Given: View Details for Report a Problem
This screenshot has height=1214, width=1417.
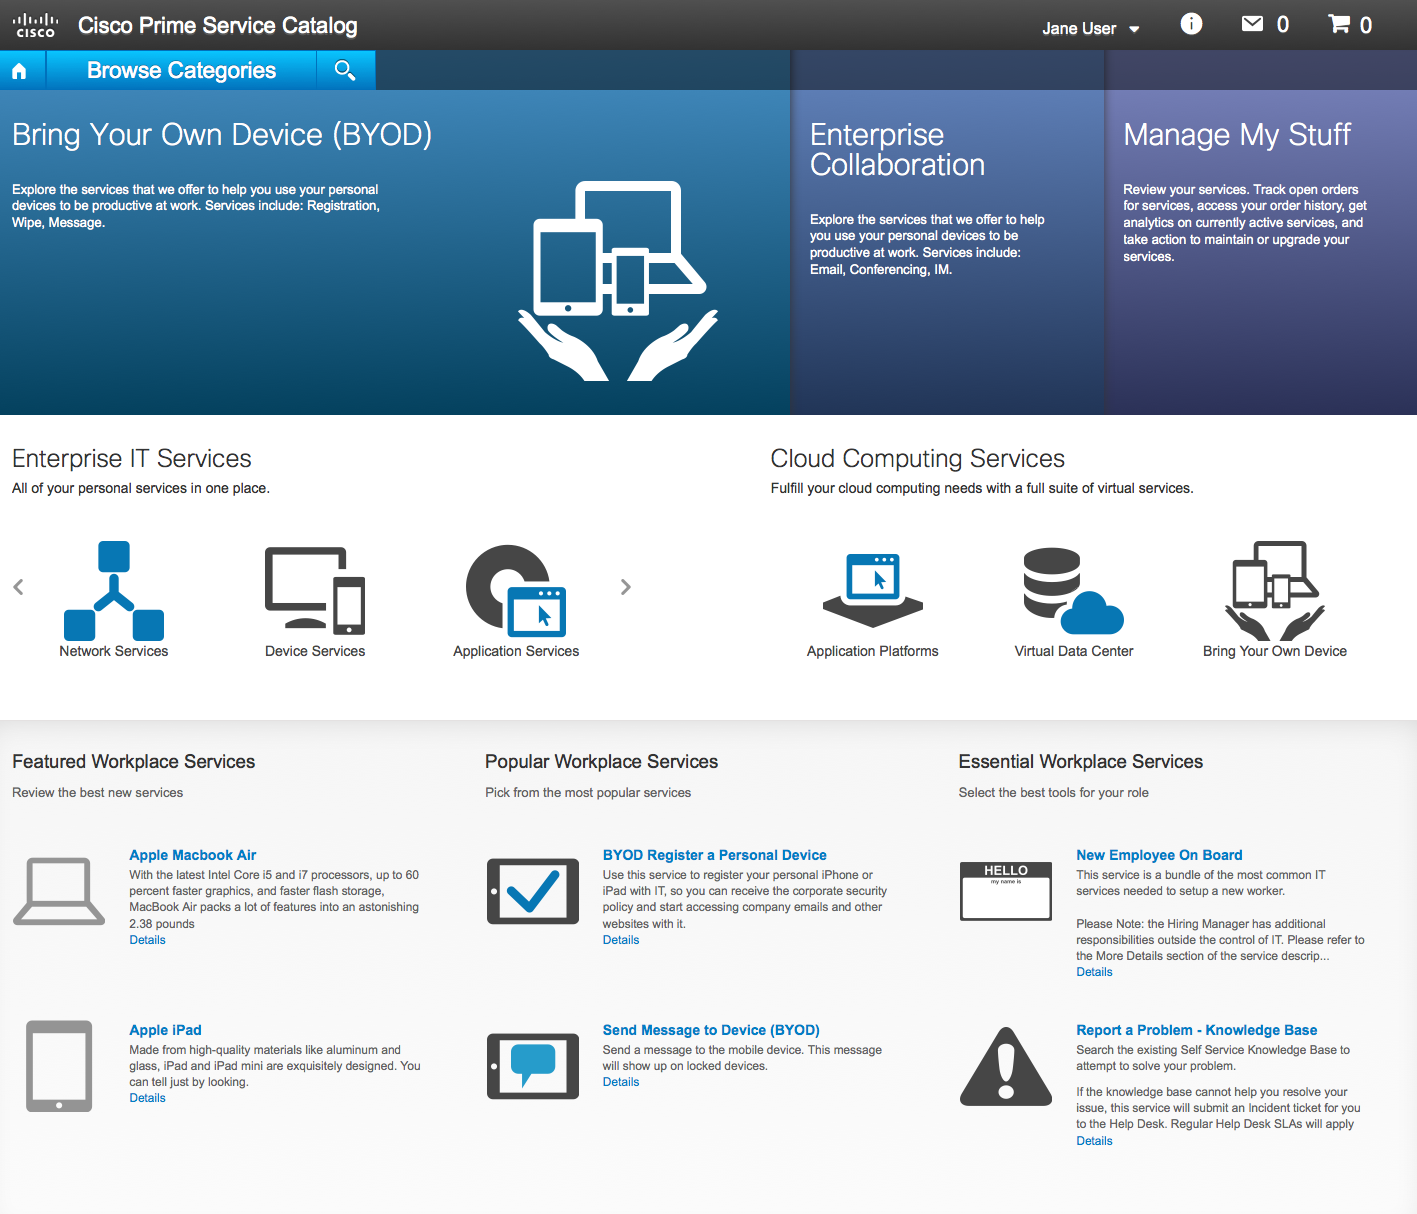Looking at the screenshot, I should [1094, 1141].
